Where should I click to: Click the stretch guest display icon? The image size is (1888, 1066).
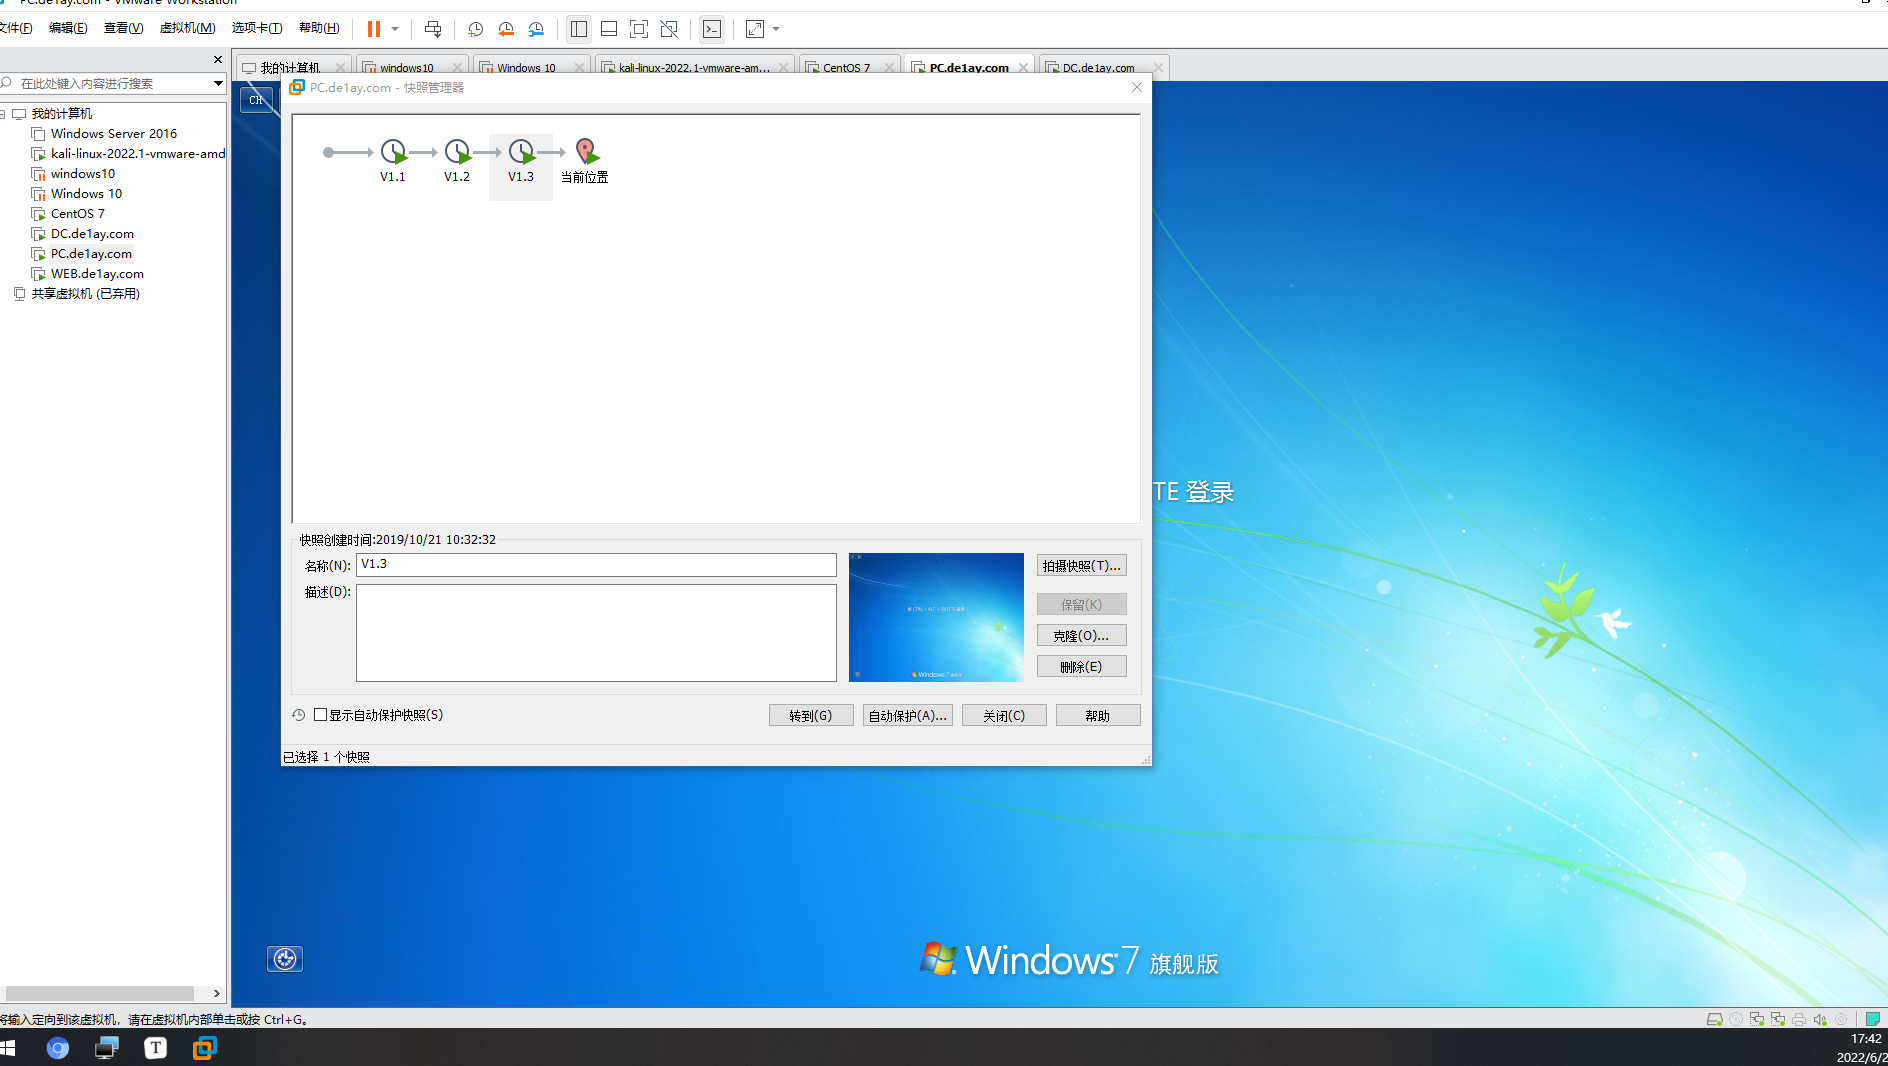755,29
